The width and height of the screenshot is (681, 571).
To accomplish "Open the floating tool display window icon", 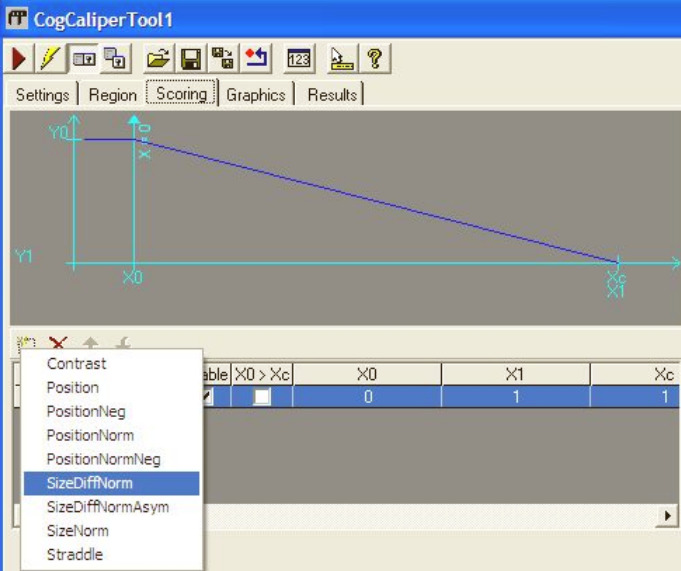I will pos(115,58).
